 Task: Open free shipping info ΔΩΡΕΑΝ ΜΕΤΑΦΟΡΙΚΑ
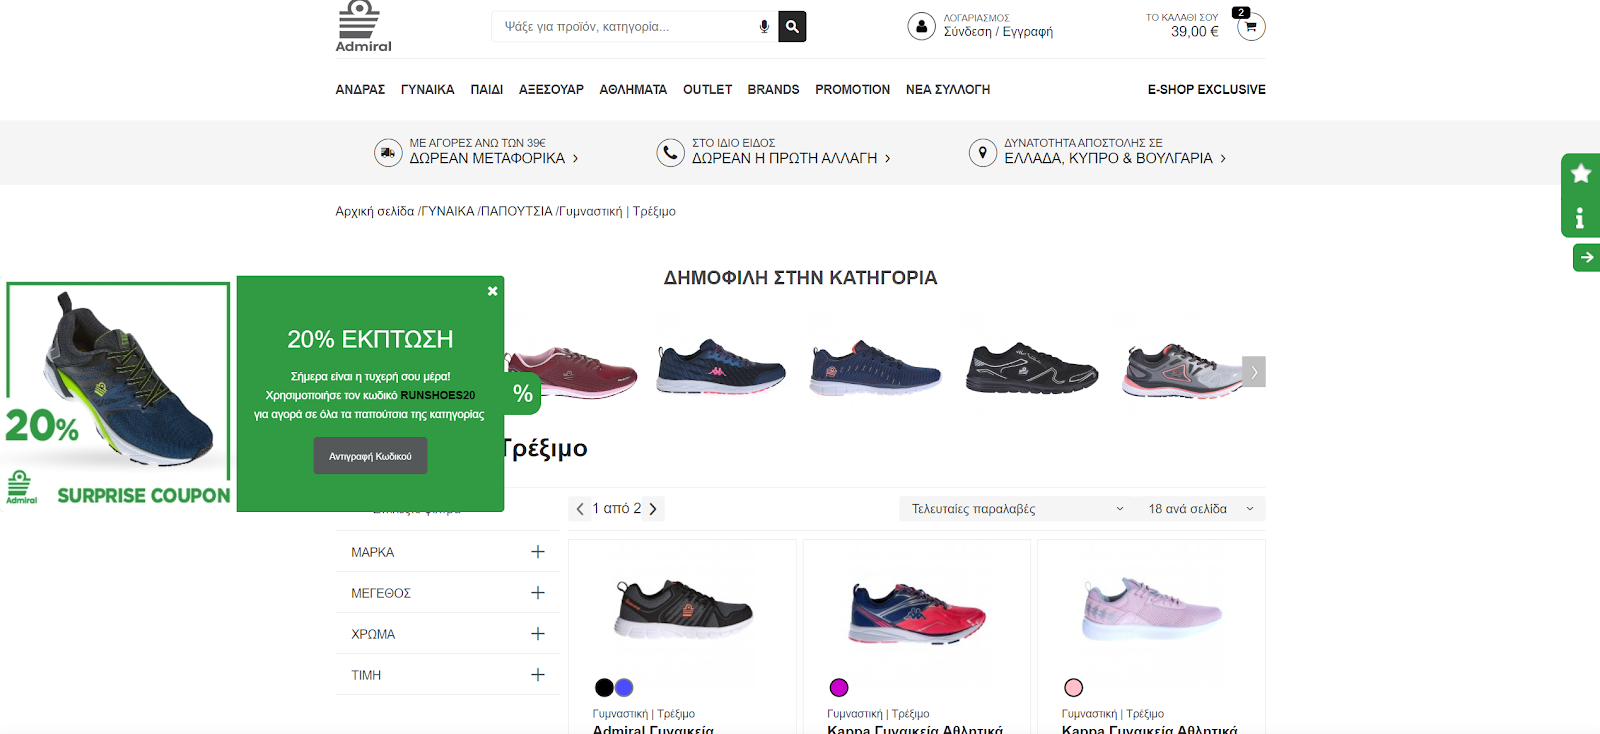(493, 158)
